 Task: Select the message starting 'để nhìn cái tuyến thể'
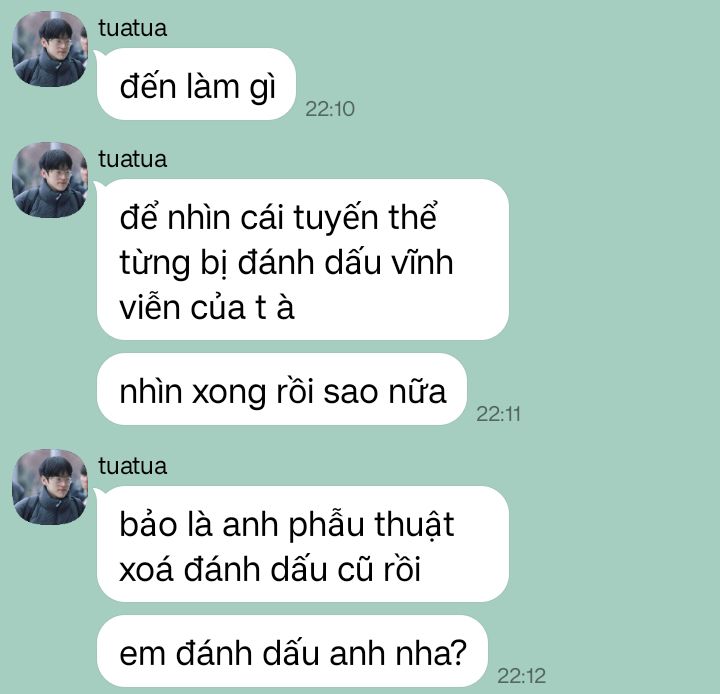click(303, 260)
